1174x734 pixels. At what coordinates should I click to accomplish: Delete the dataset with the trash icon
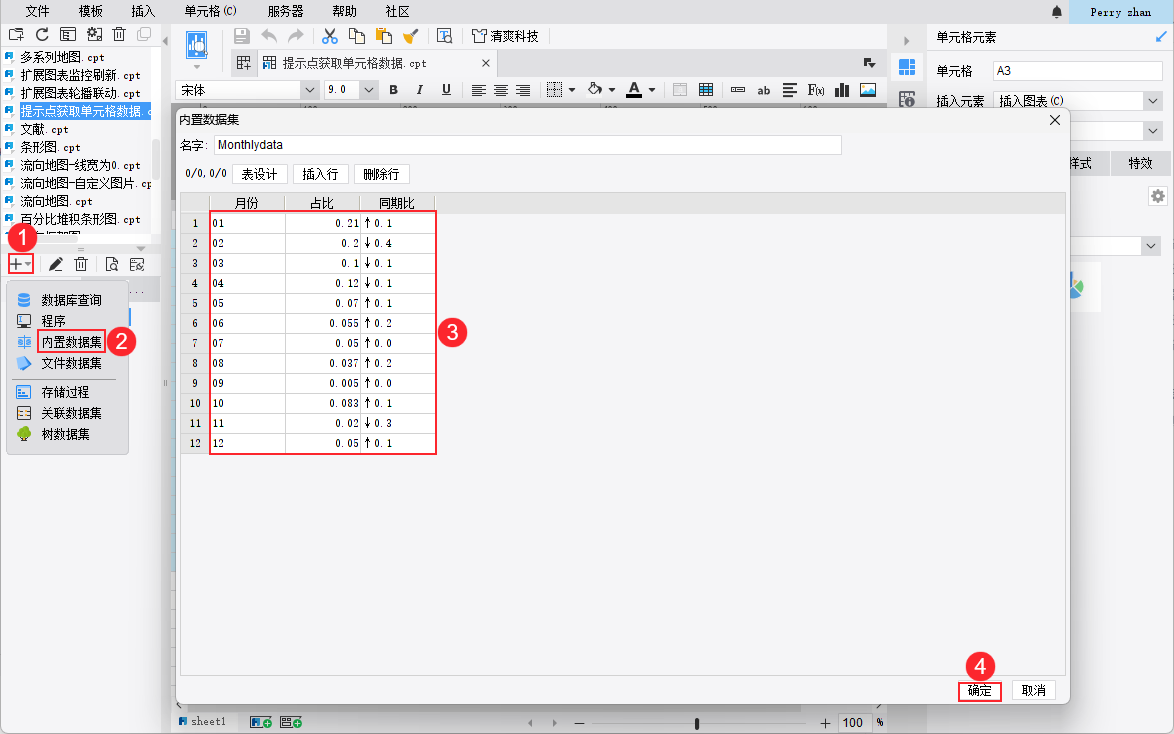81,264
